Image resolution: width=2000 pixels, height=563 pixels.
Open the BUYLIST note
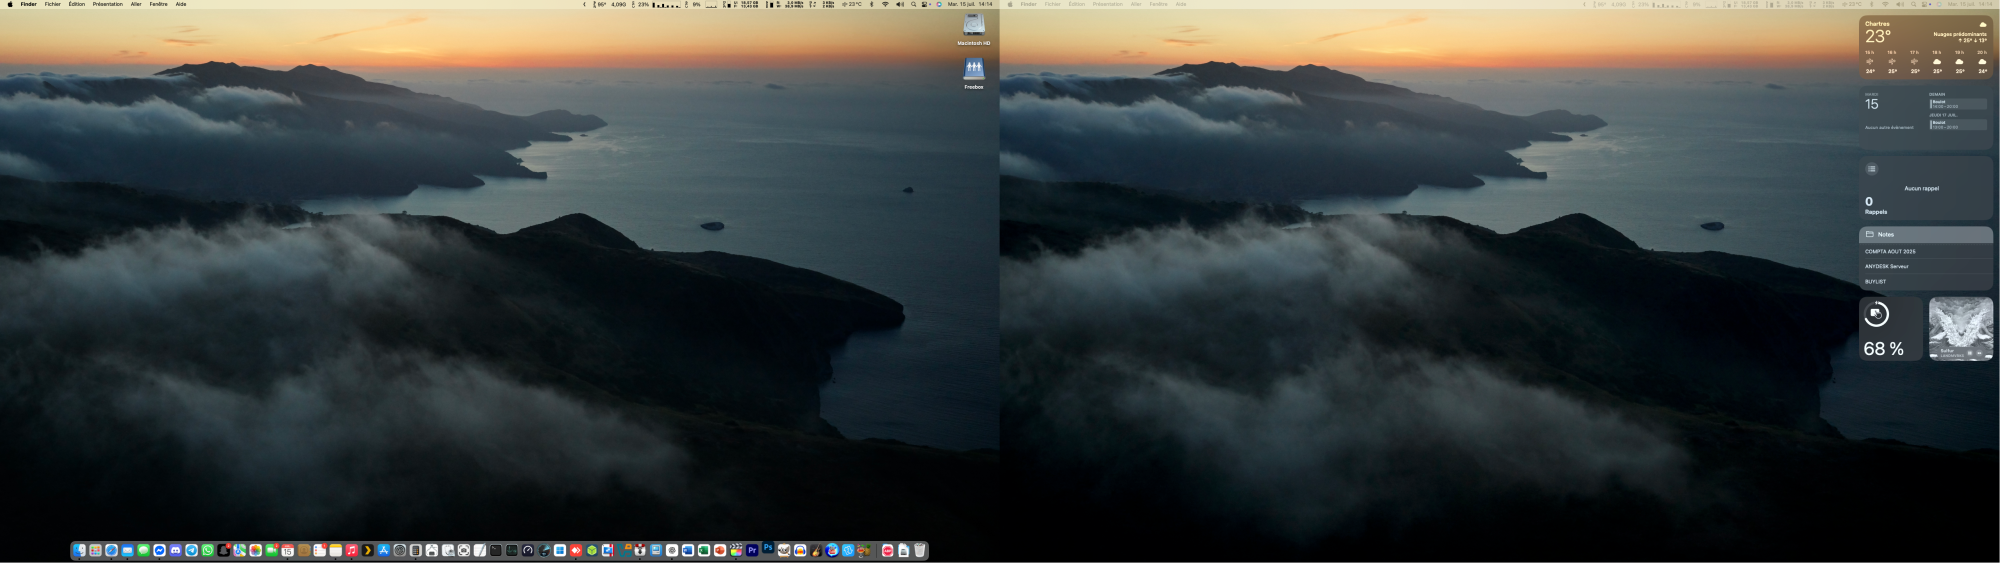tap(1926, 281)
